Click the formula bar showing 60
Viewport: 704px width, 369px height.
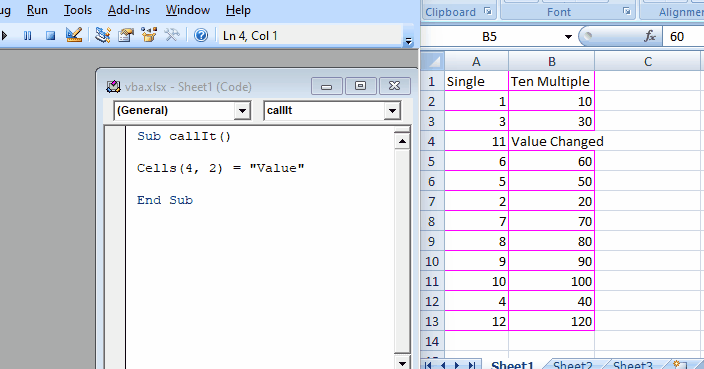683,36
